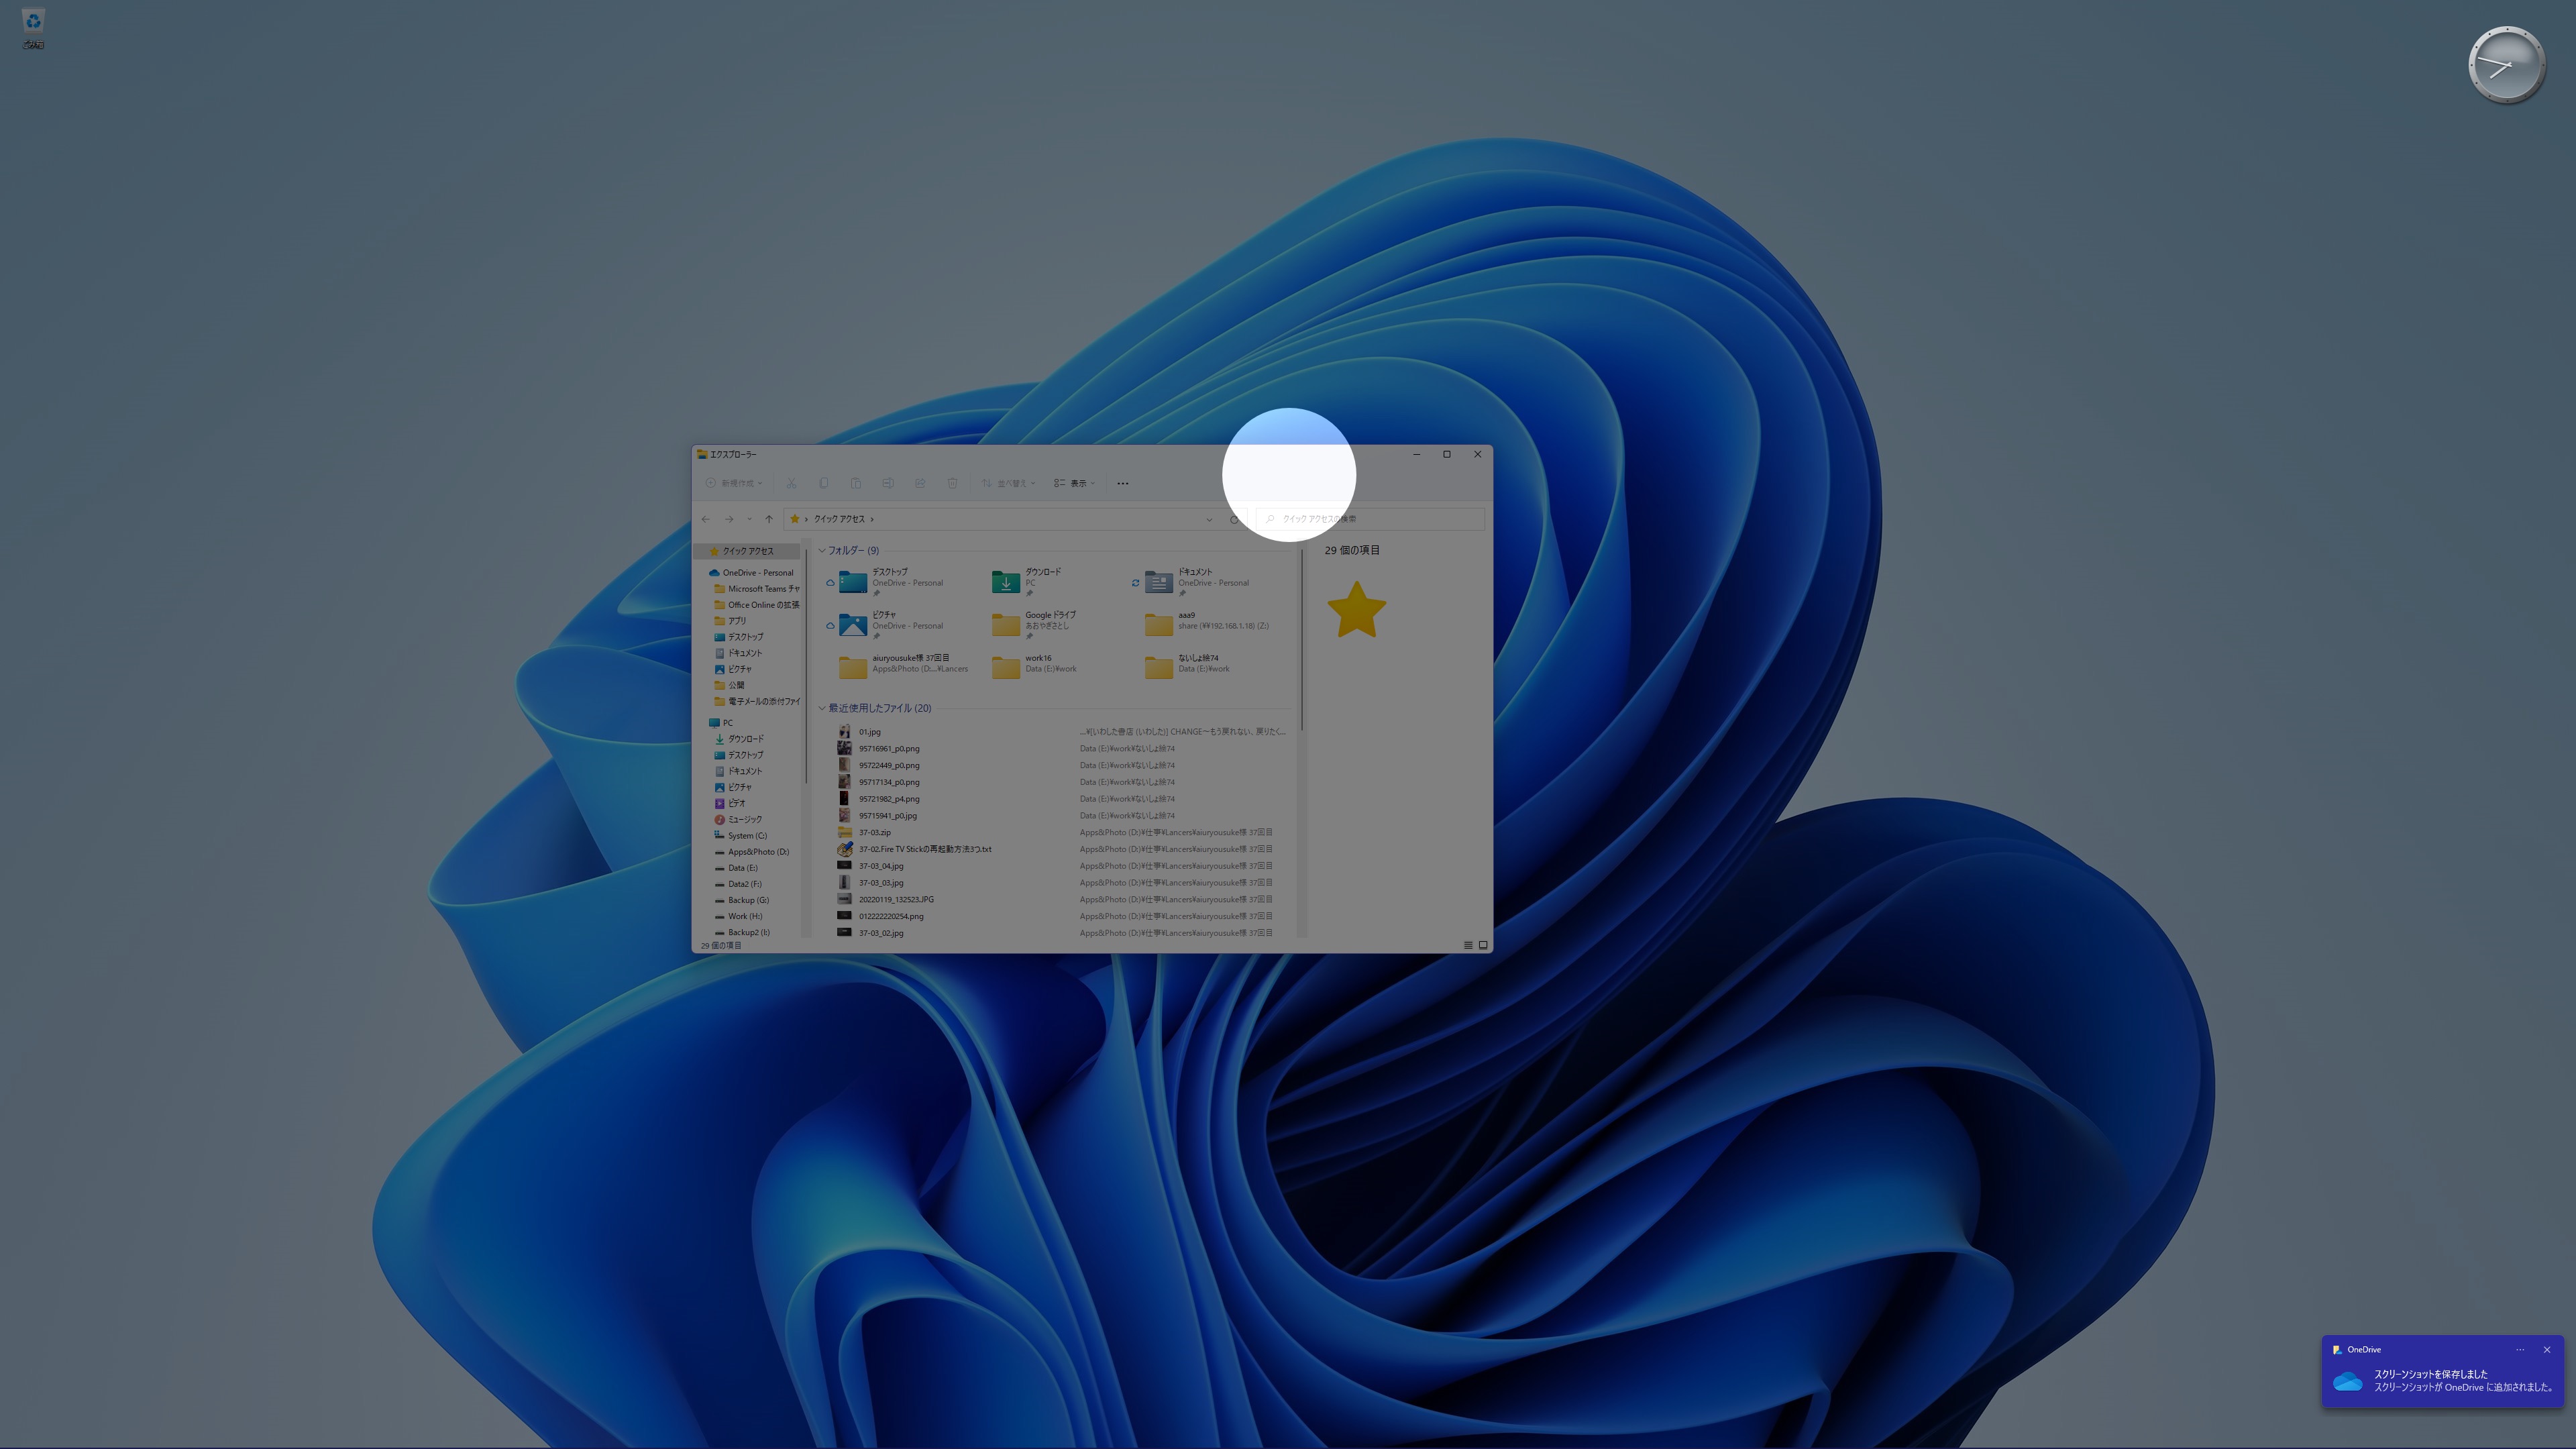This screenshot has width=2576, height=1449.
Task: Select the recent file 95721982_p4.png
Action: pyautogui.click(x=1062, y=799)
